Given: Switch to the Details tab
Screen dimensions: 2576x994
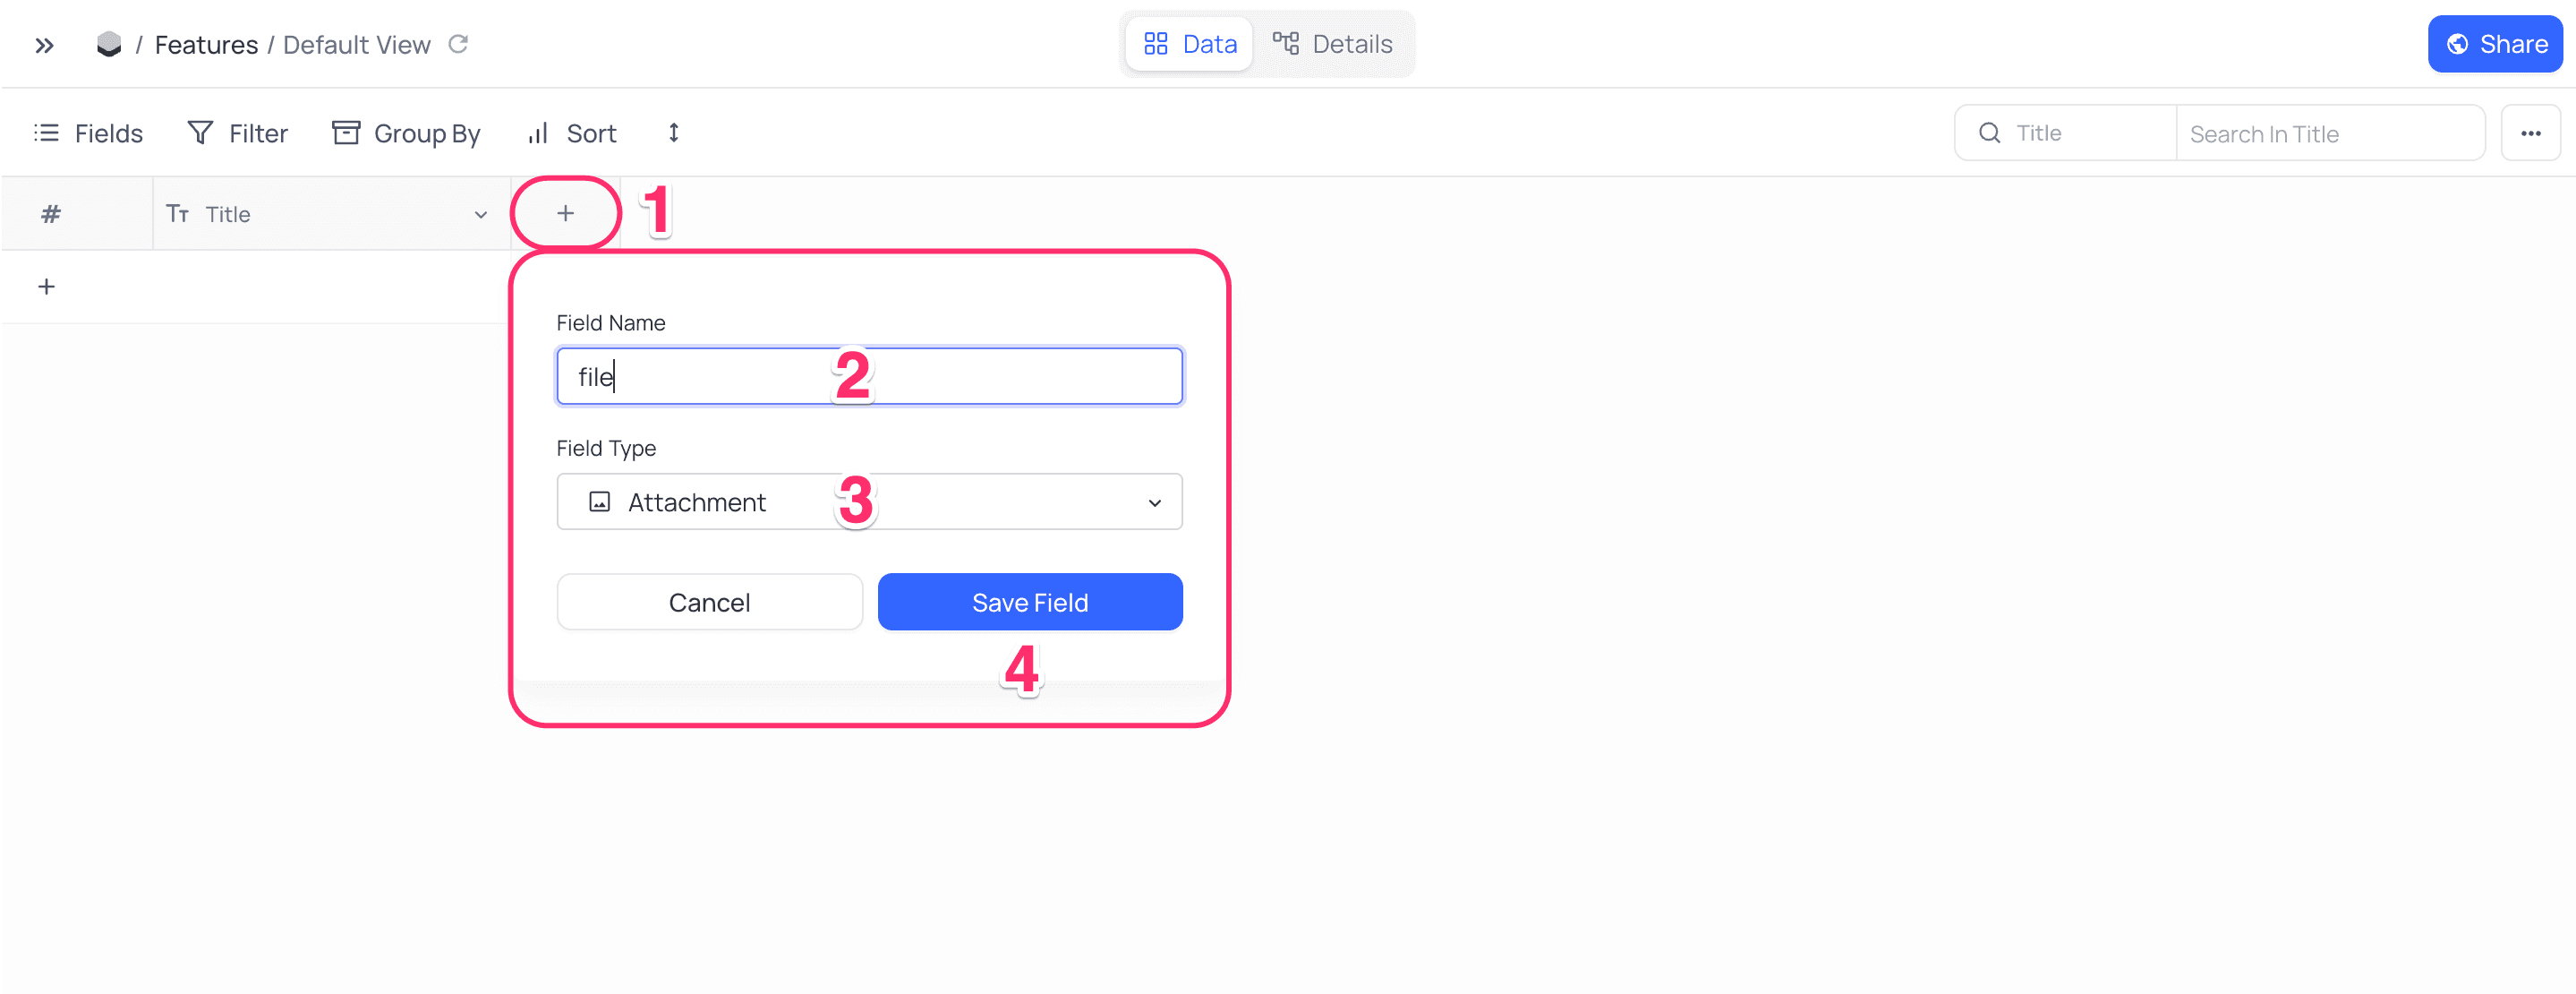Looking at the screenshot, I should [1332, 44].
